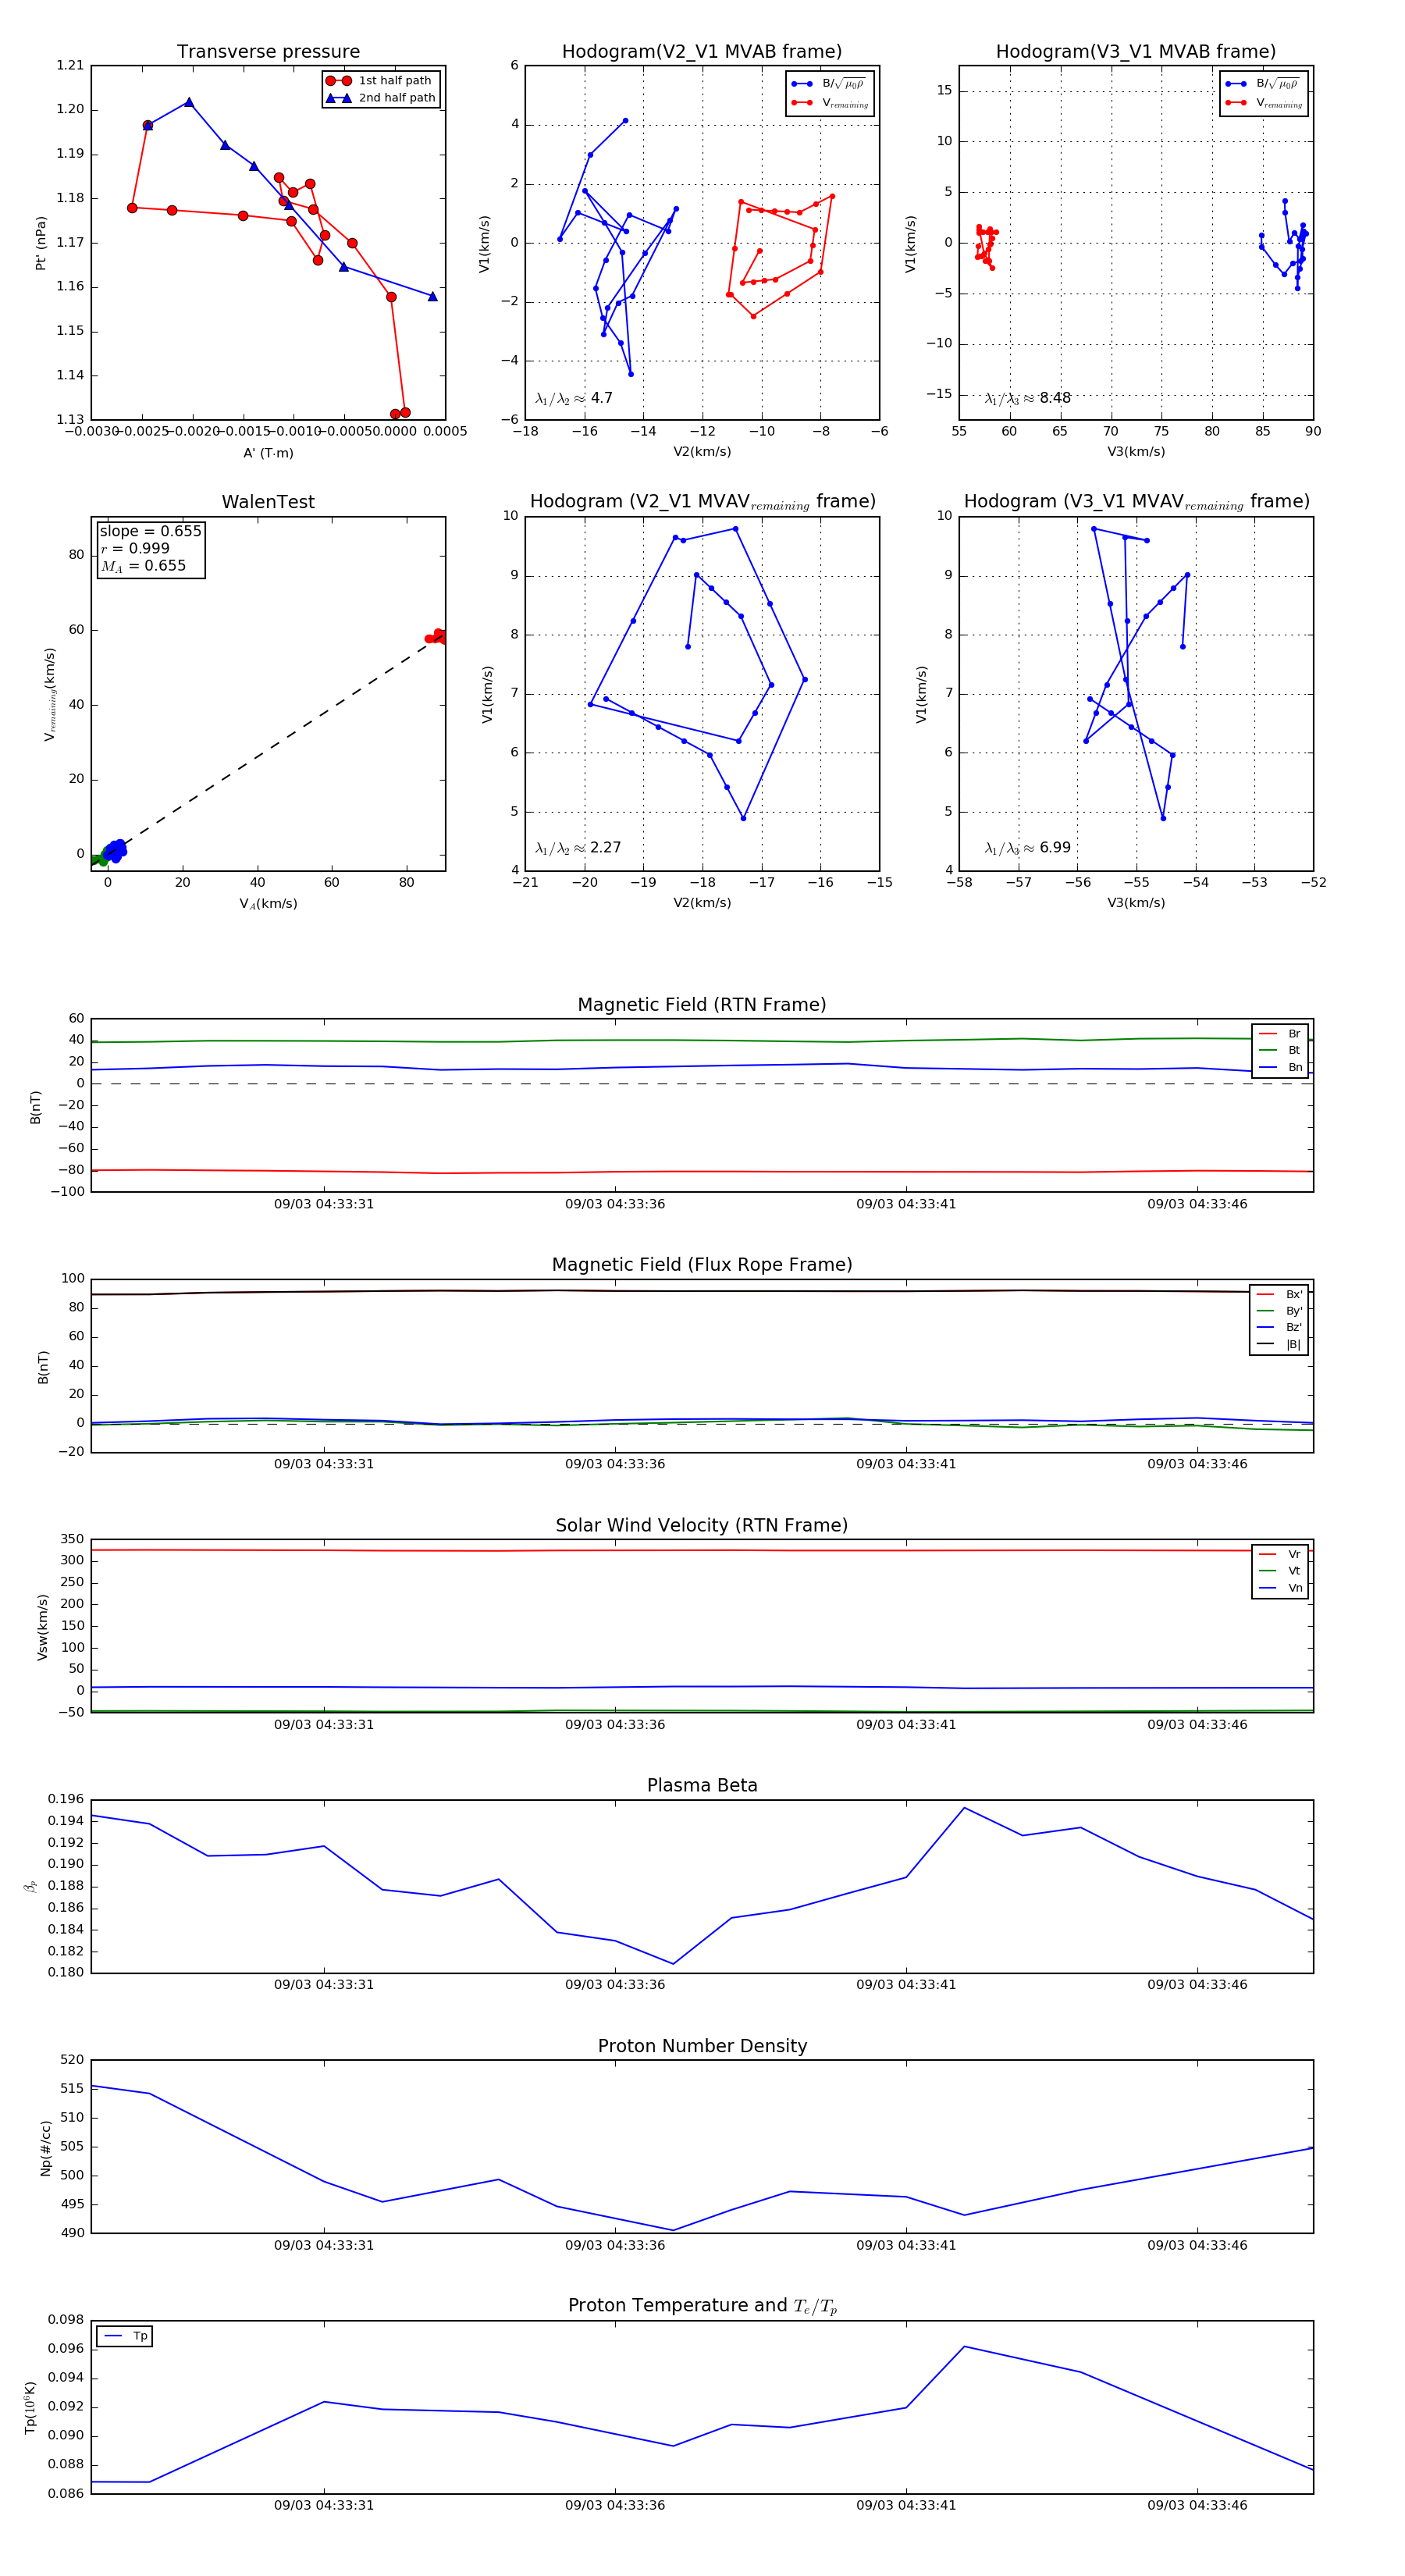Click the "|B|" legend entry
This screenshot has width=1405, height=2576.
point(1280,1344)
